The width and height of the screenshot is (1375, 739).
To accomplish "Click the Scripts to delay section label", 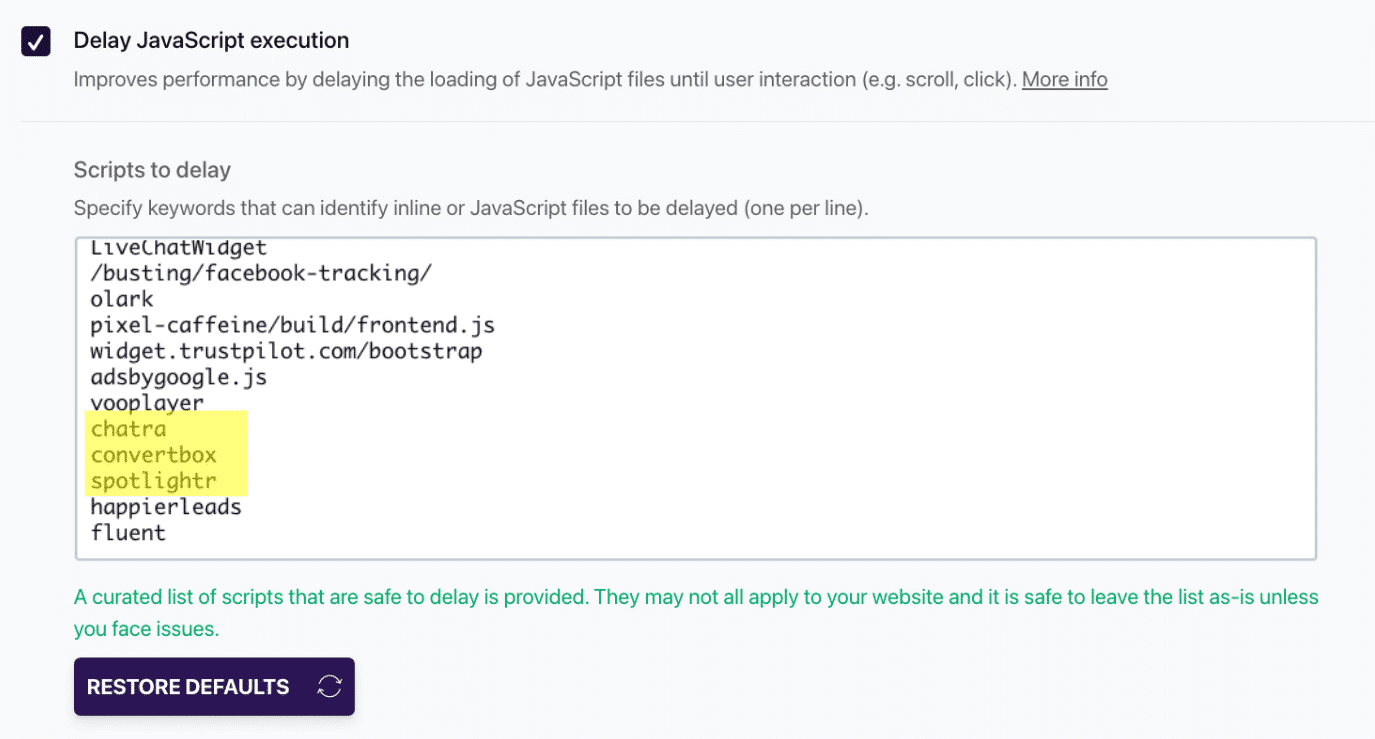I will 151,170.
